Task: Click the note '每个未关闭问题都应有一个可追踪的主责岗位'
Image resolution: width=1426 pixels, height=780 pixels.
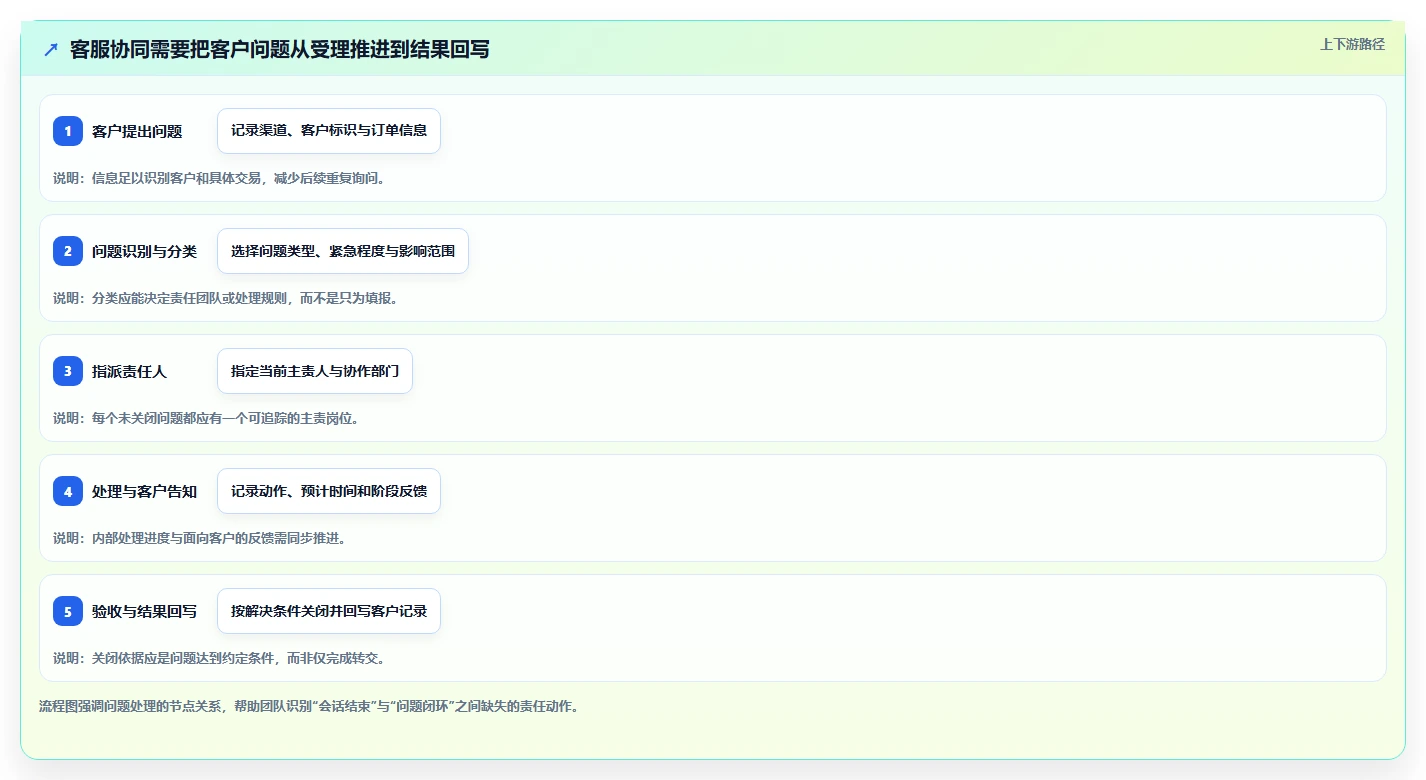Action: 222,418
